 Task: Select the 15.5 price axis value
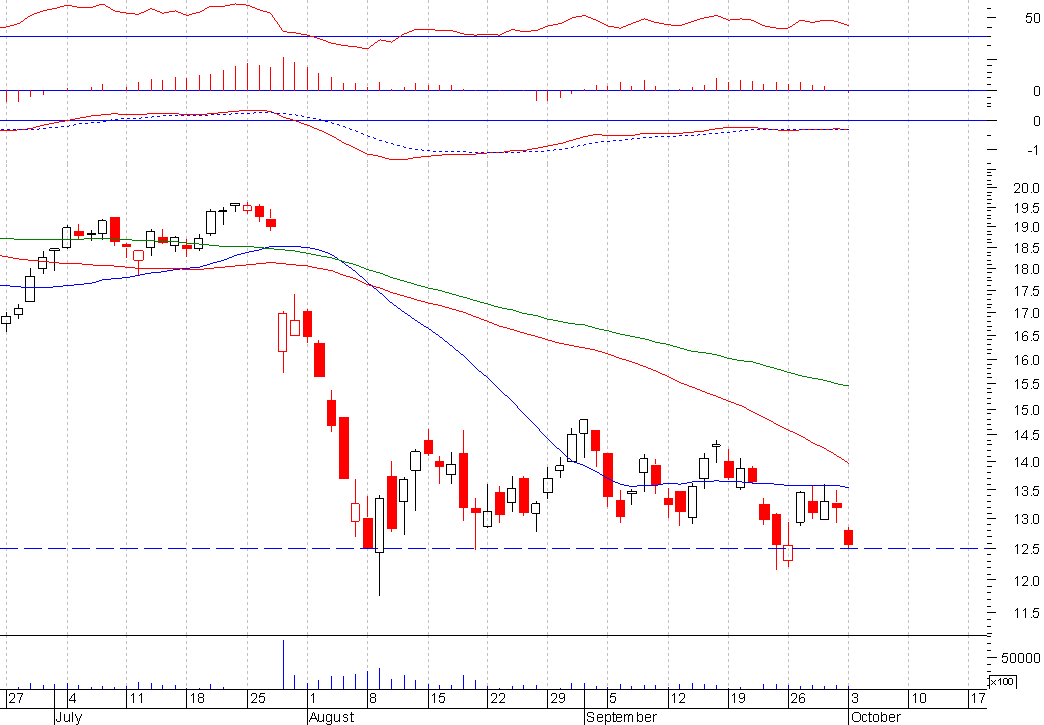pyautogui.click(x=1026, y=385)
